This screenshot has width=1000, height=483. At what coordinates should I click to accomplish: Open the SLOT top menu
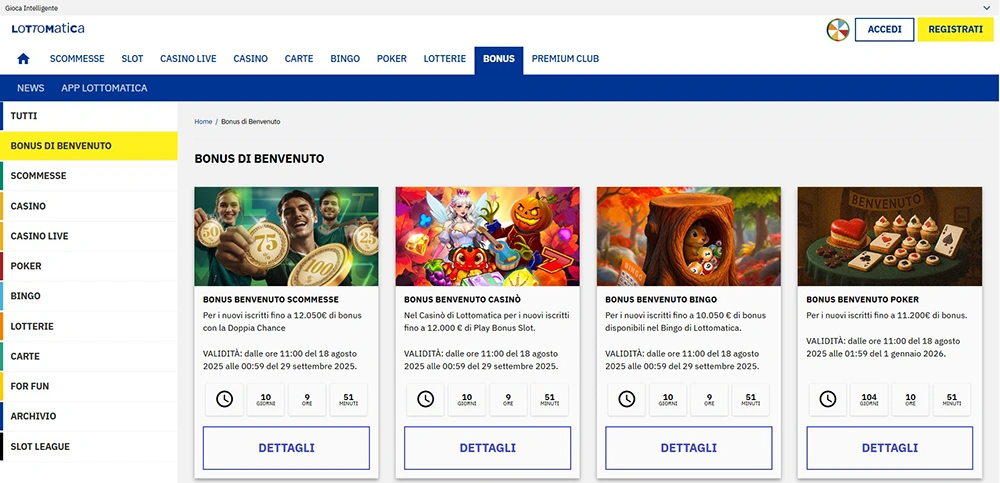tap(132, 59)
